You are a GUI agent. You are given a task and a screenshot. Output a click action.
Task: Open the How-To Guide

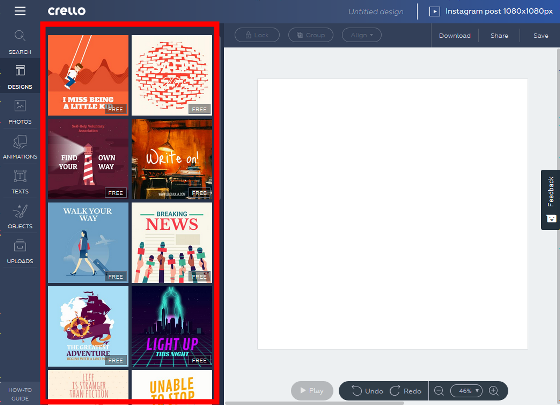point(20,394)
